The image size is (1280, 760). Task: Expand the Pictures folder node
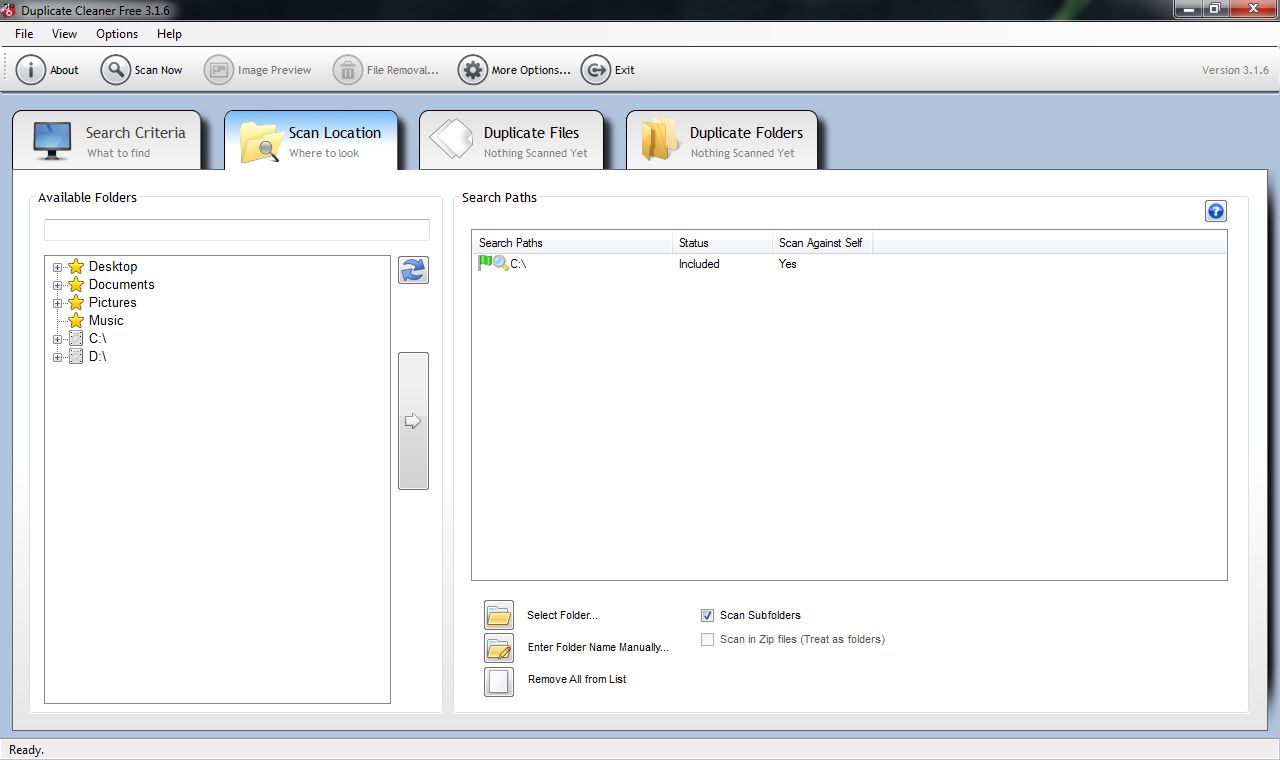pyautogui.click(x=57, y=303)
